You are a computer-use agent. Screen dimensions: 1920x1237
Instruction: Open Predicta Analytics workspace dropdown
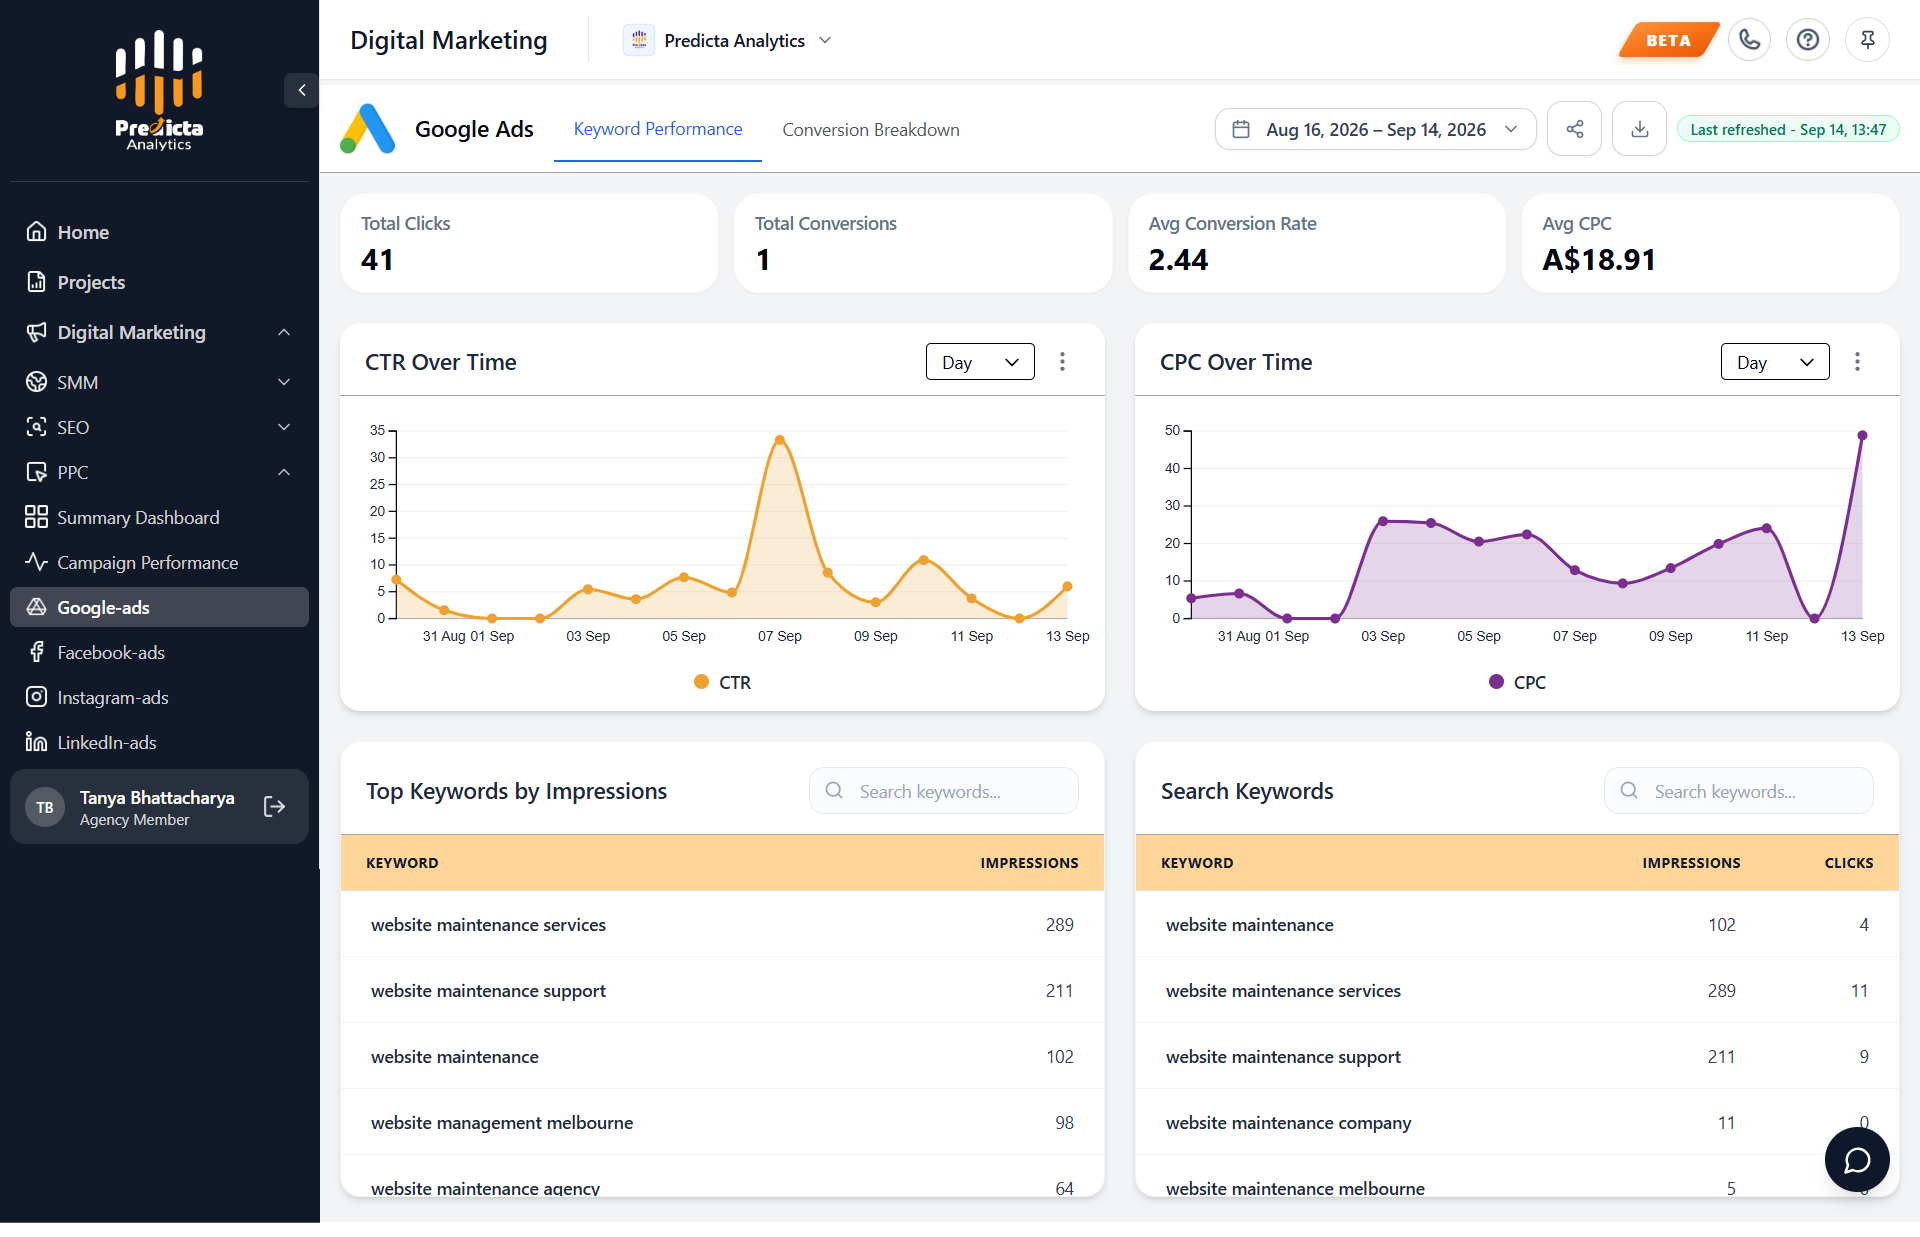click(728, 41)
